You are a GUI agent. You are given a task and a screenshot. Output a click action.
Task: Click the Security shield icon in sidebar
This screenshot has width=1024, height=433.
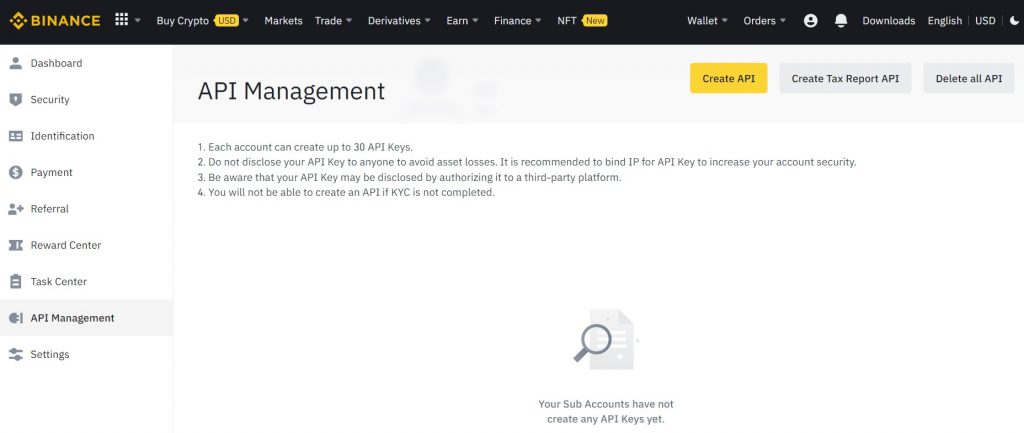15,100
